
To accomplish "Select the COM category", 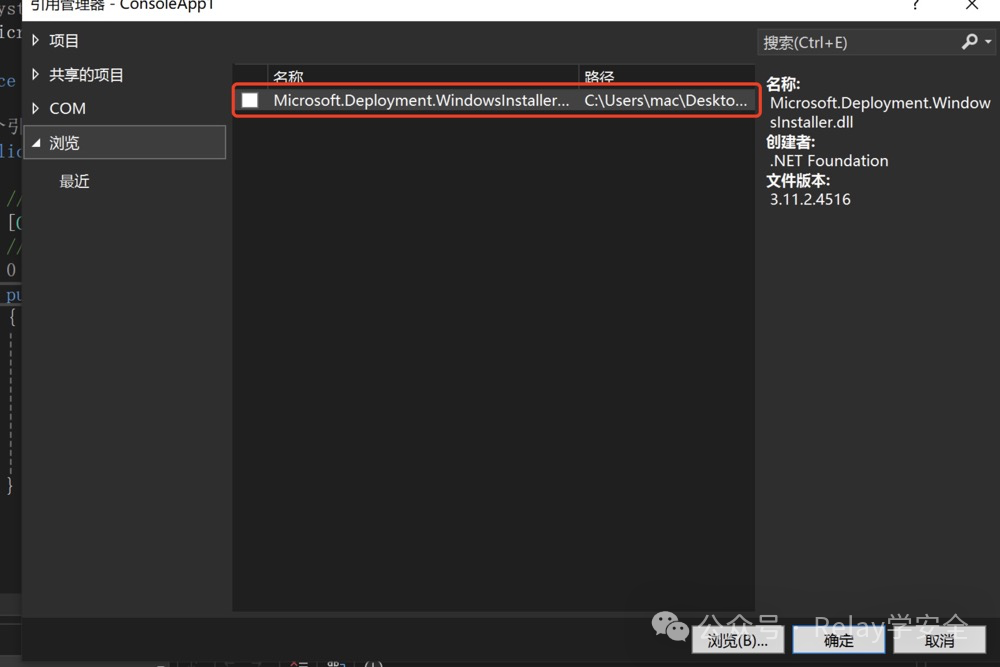I will [x=68, y=108].
